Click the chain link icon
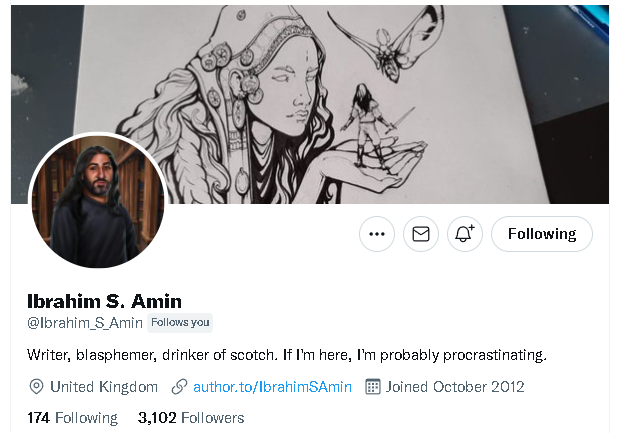The height and width of the screenshot is (433, 618). point(180,387)
